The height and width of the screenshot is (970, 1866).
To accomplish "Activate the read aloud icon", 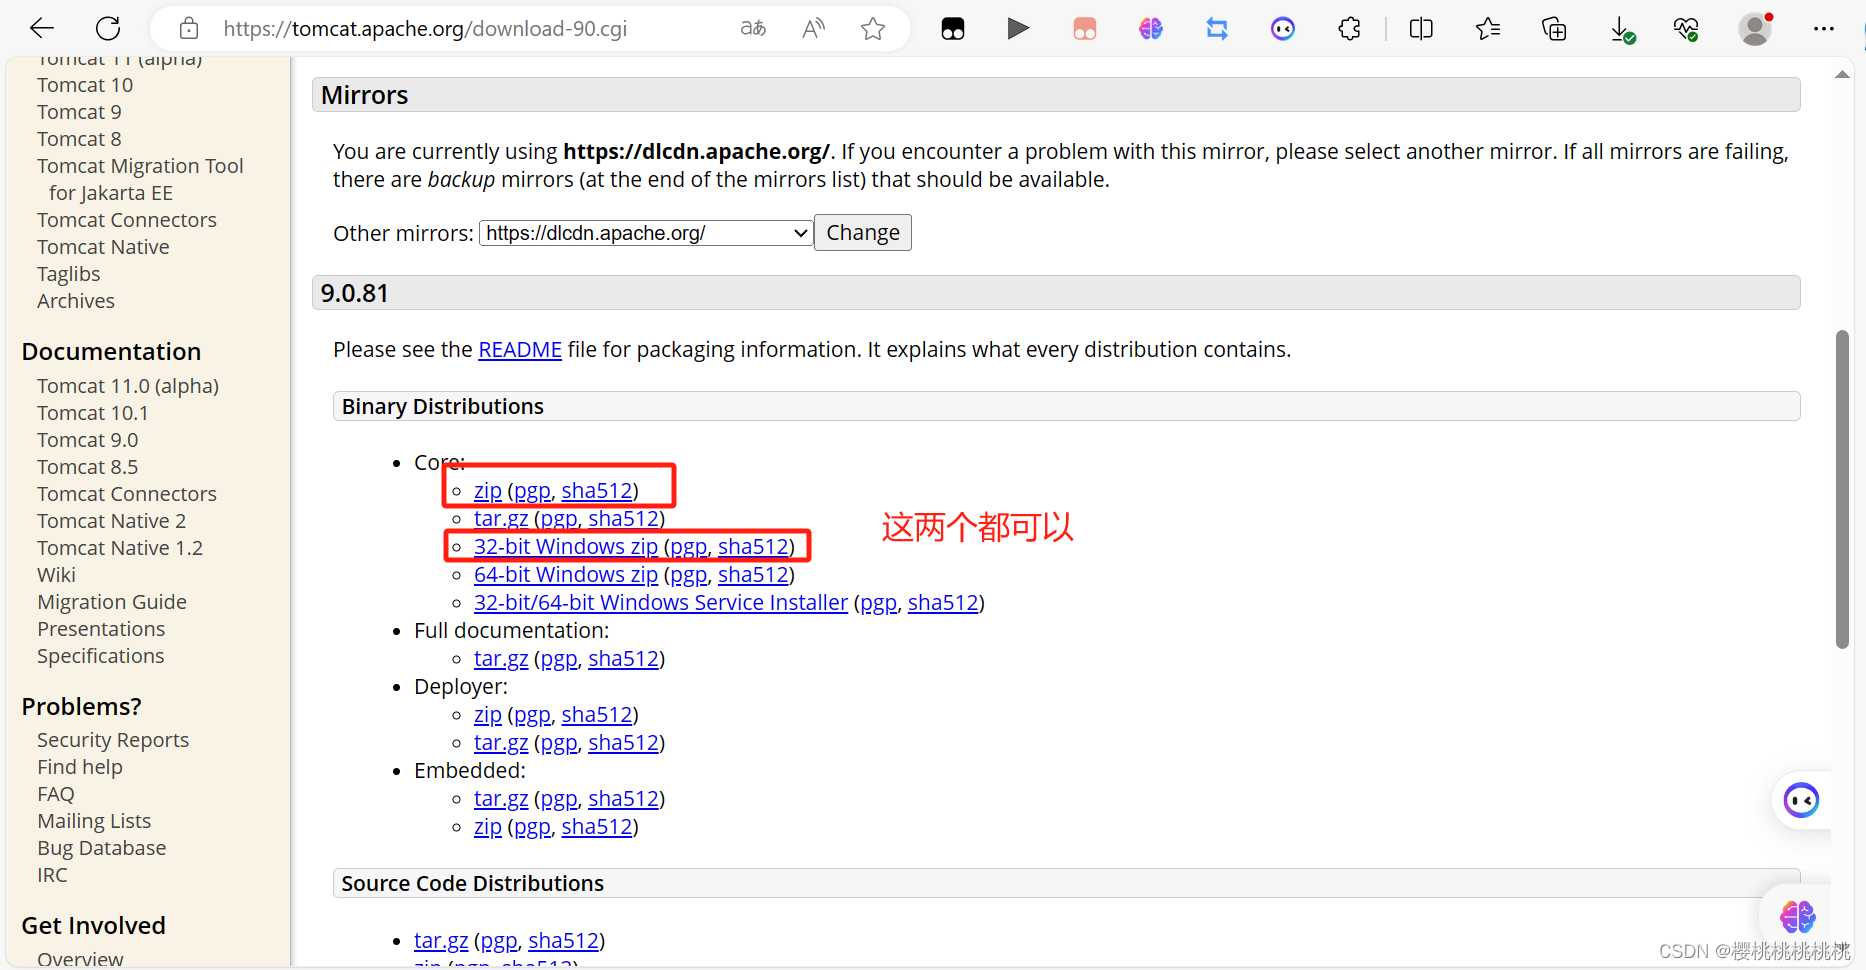I will click(x=814, y=28).
